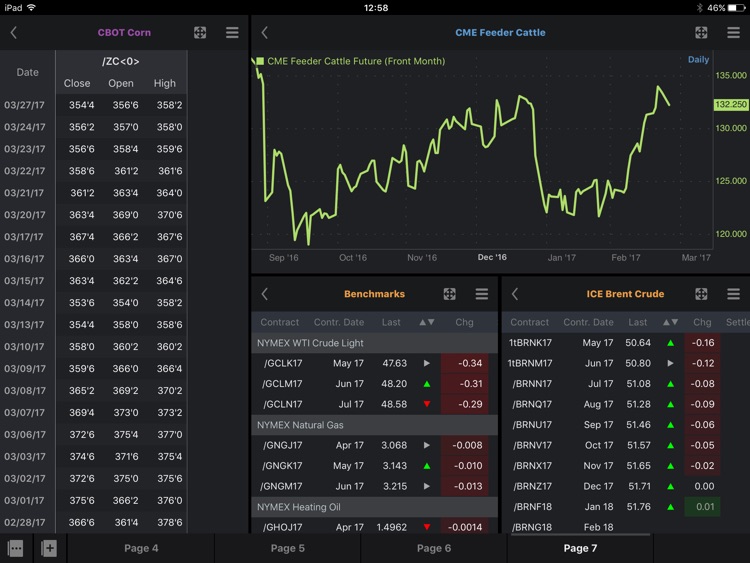Collapse the NYMEX Natural Gas group
The image size is (750, 563).
coord(375,425)
